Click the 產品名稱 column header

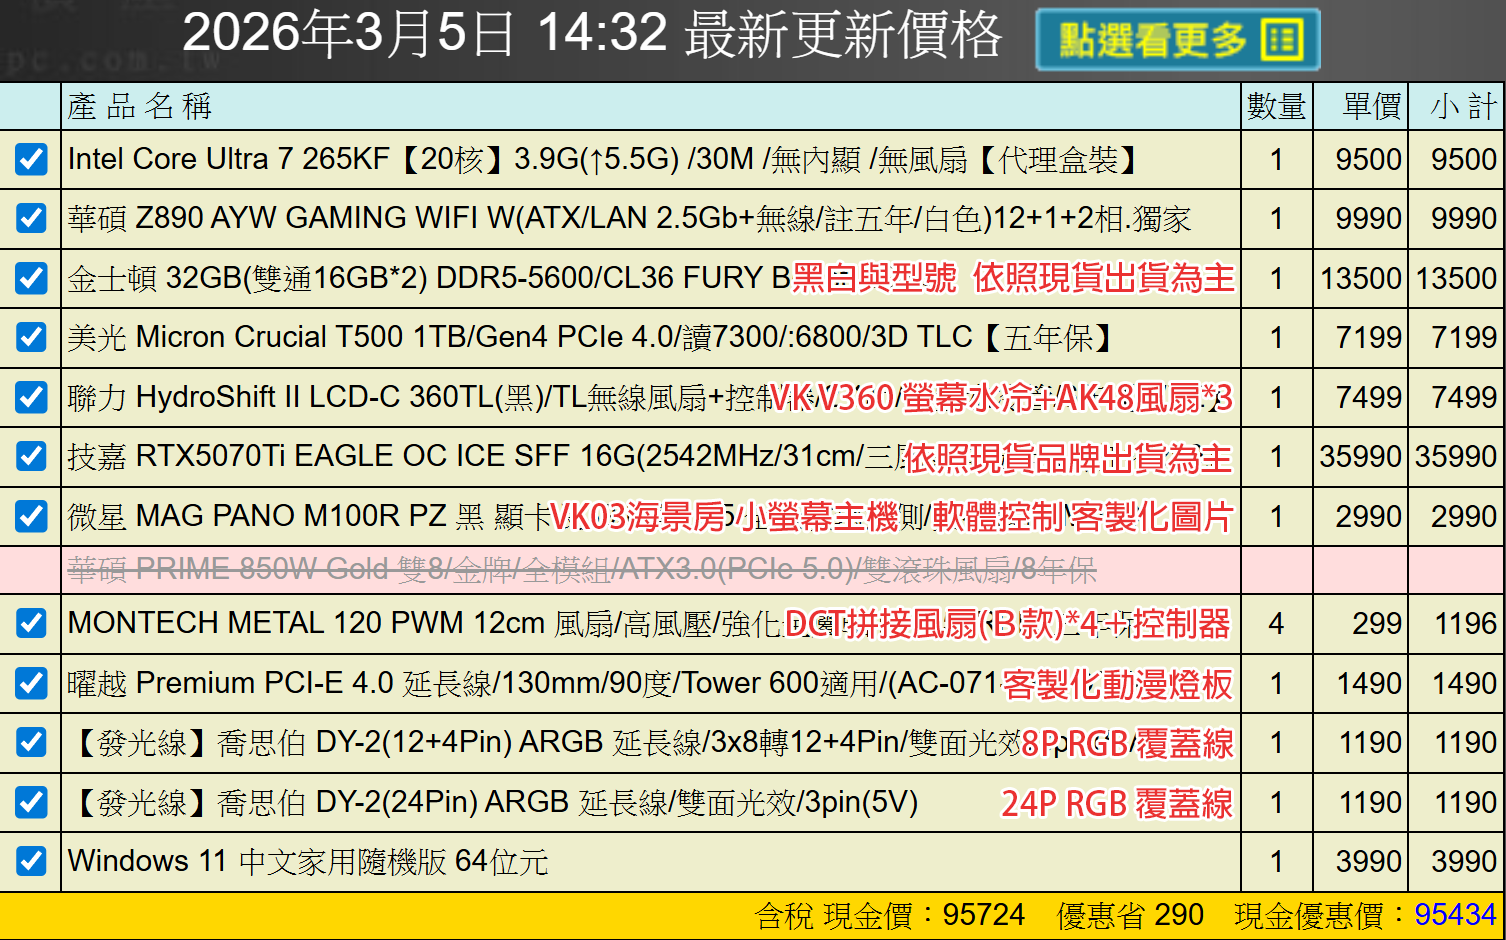point(140,106)
